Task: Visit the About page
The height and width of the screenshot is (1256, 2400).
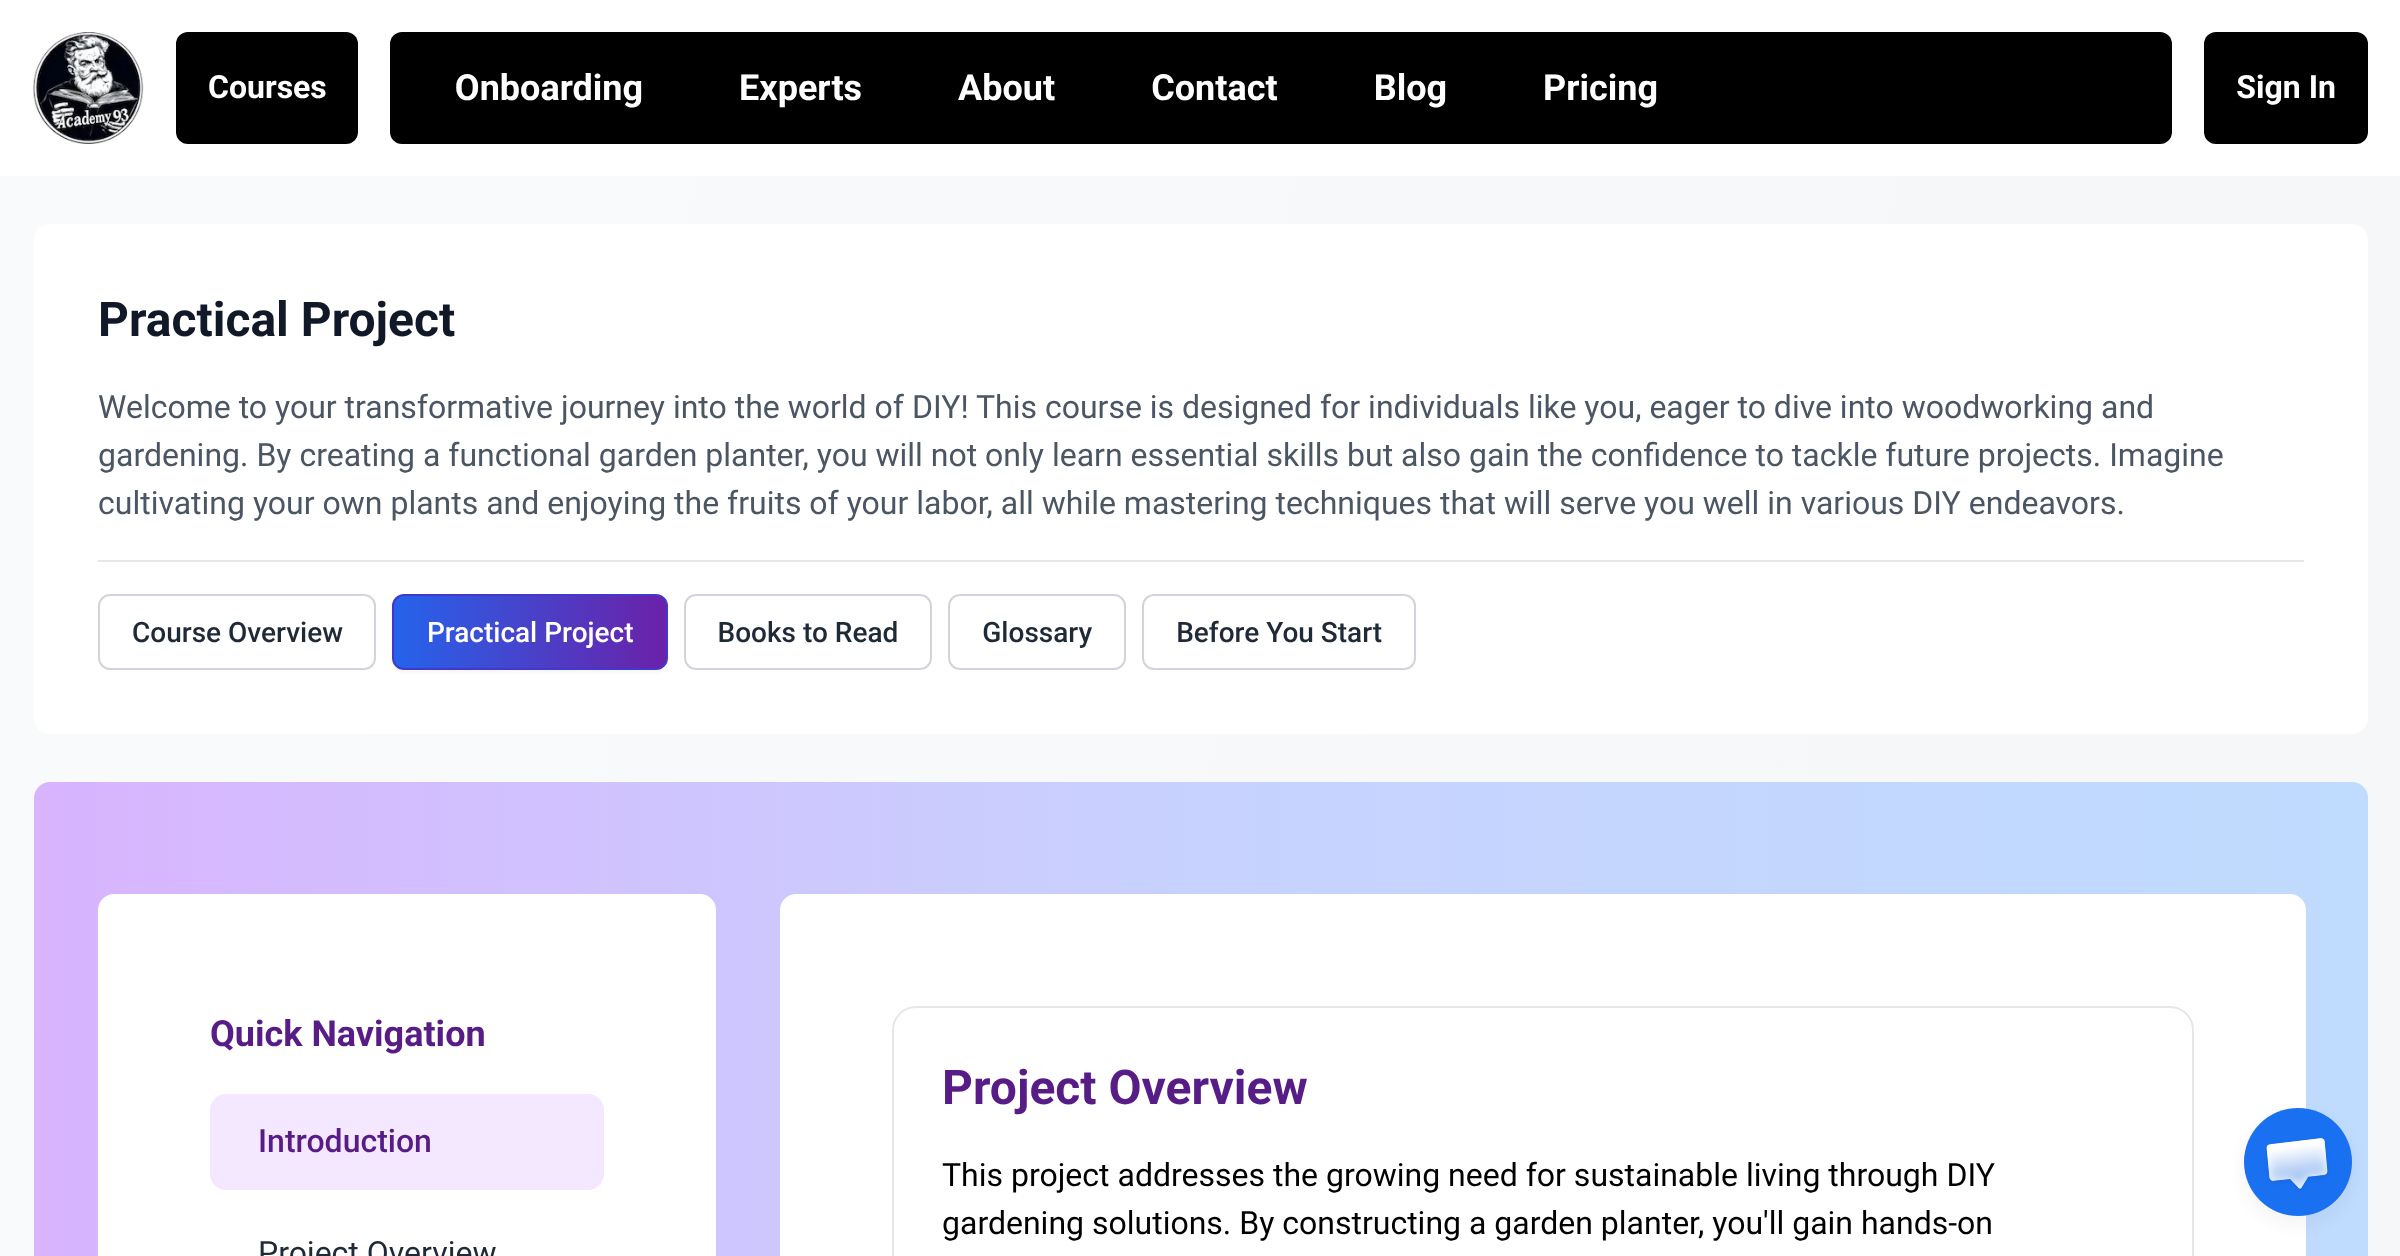Action: (x=1006, y=88)
